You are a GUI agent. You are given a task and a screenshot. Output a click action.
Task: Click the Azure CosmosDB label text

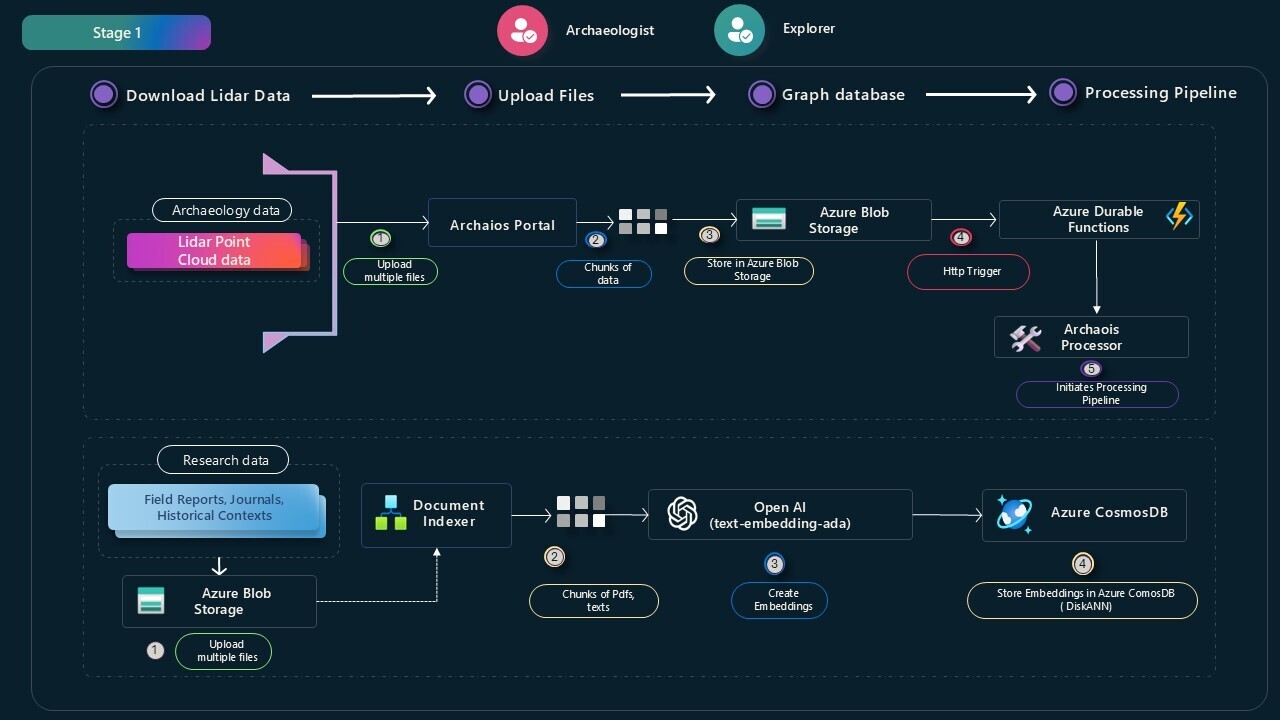[x=1109, y=512]
